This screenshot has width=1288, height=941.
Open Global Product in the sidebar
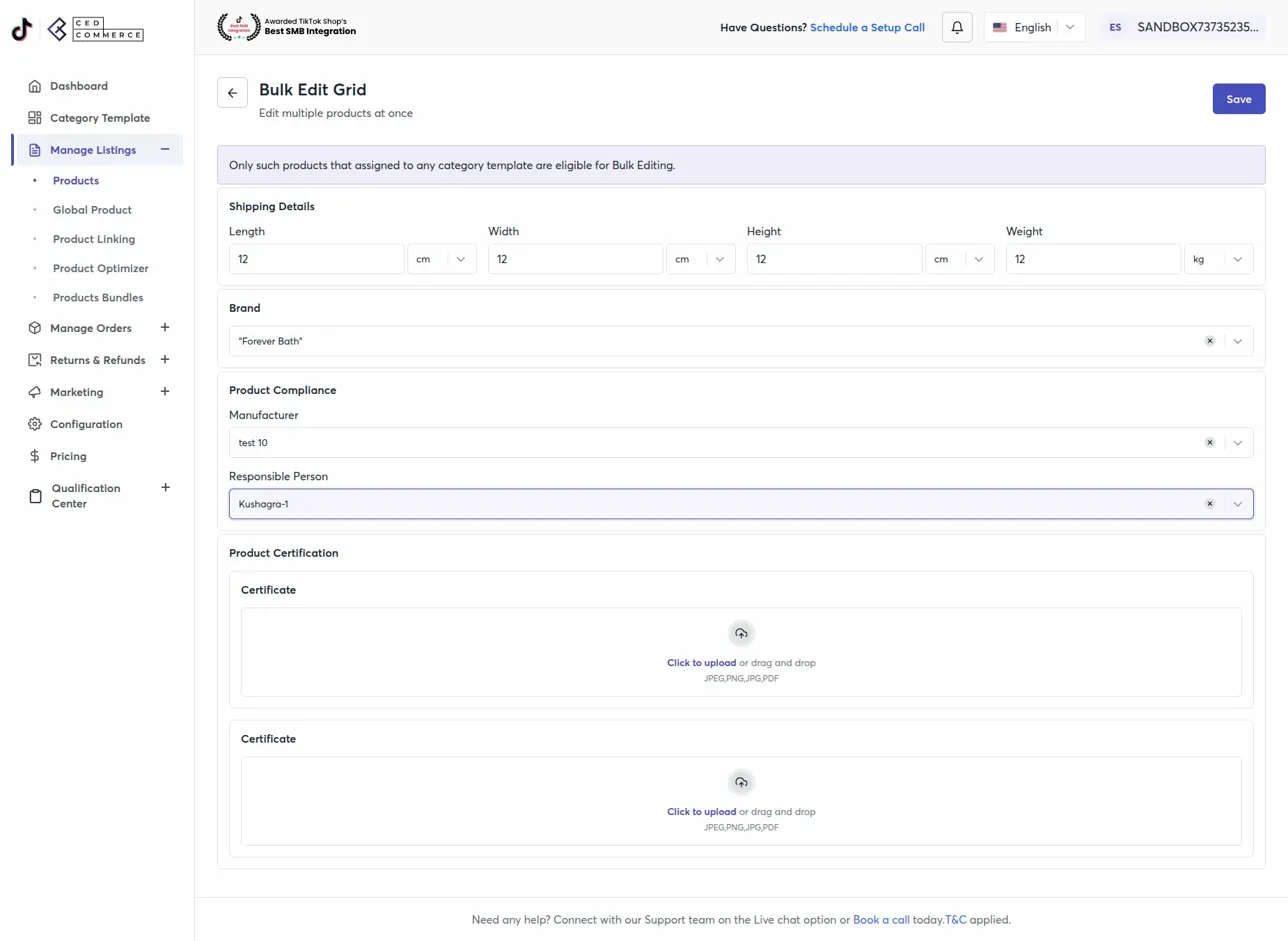tap(92, 210)
